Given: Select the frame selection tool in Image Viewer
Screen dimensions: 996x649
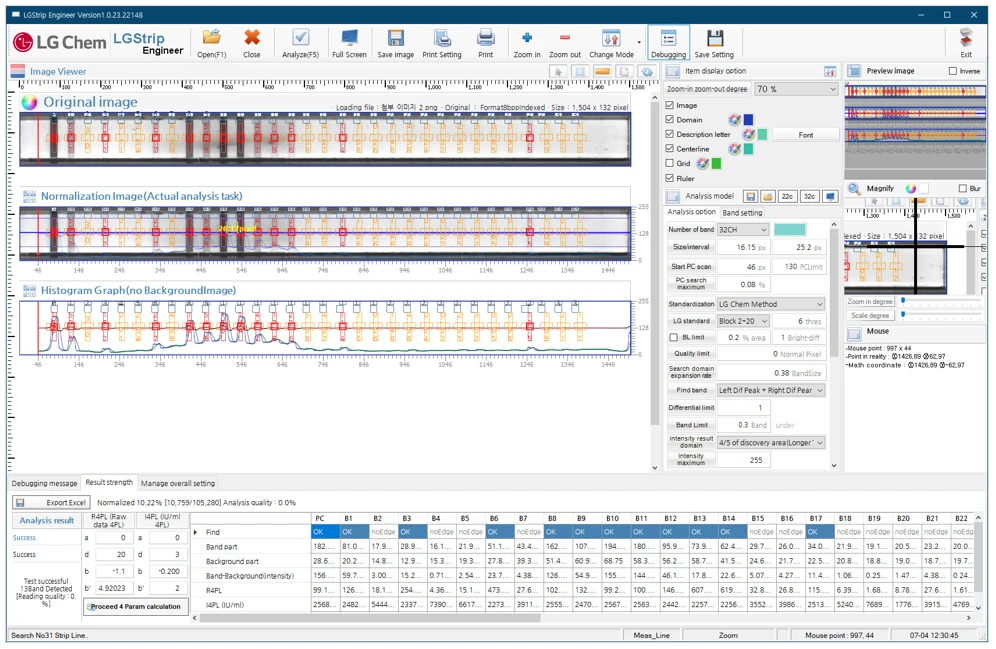Looking at the screenshot, I should [x=580, y=72].
